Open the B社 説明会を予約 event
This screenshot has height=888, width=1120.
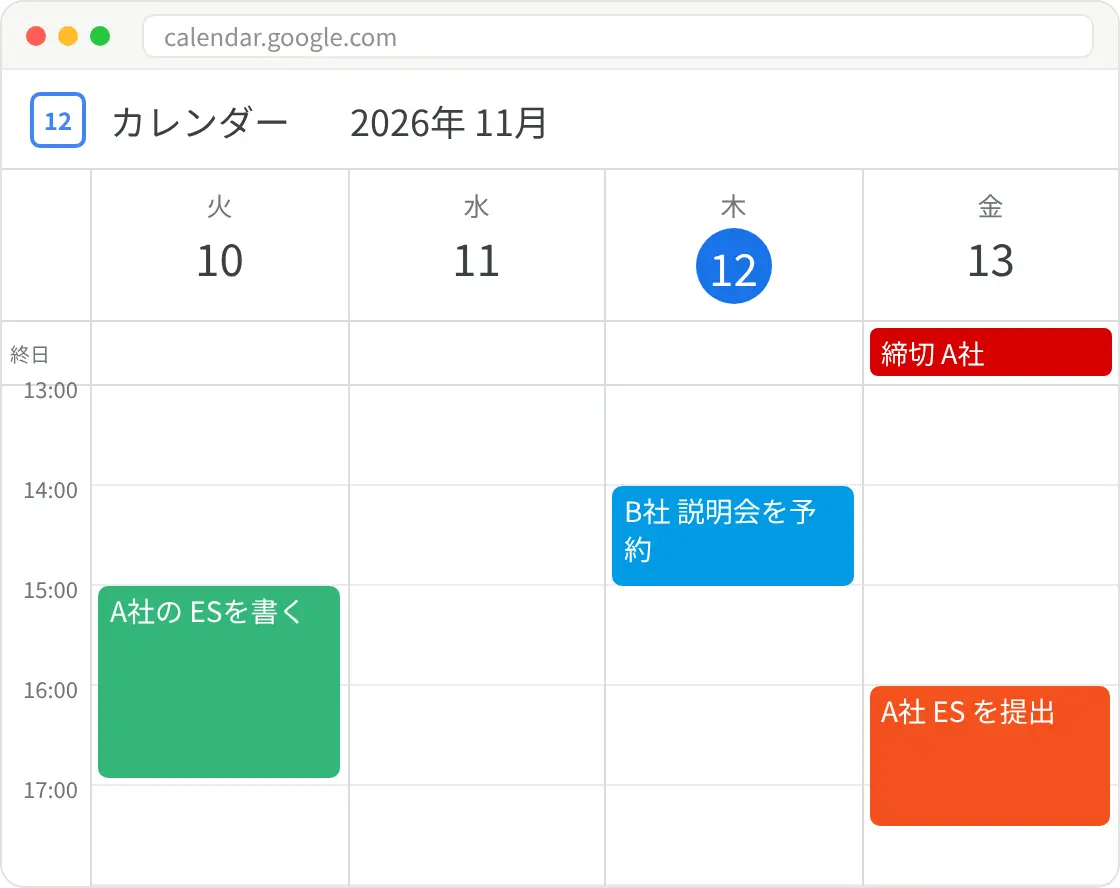coord(733,536)
